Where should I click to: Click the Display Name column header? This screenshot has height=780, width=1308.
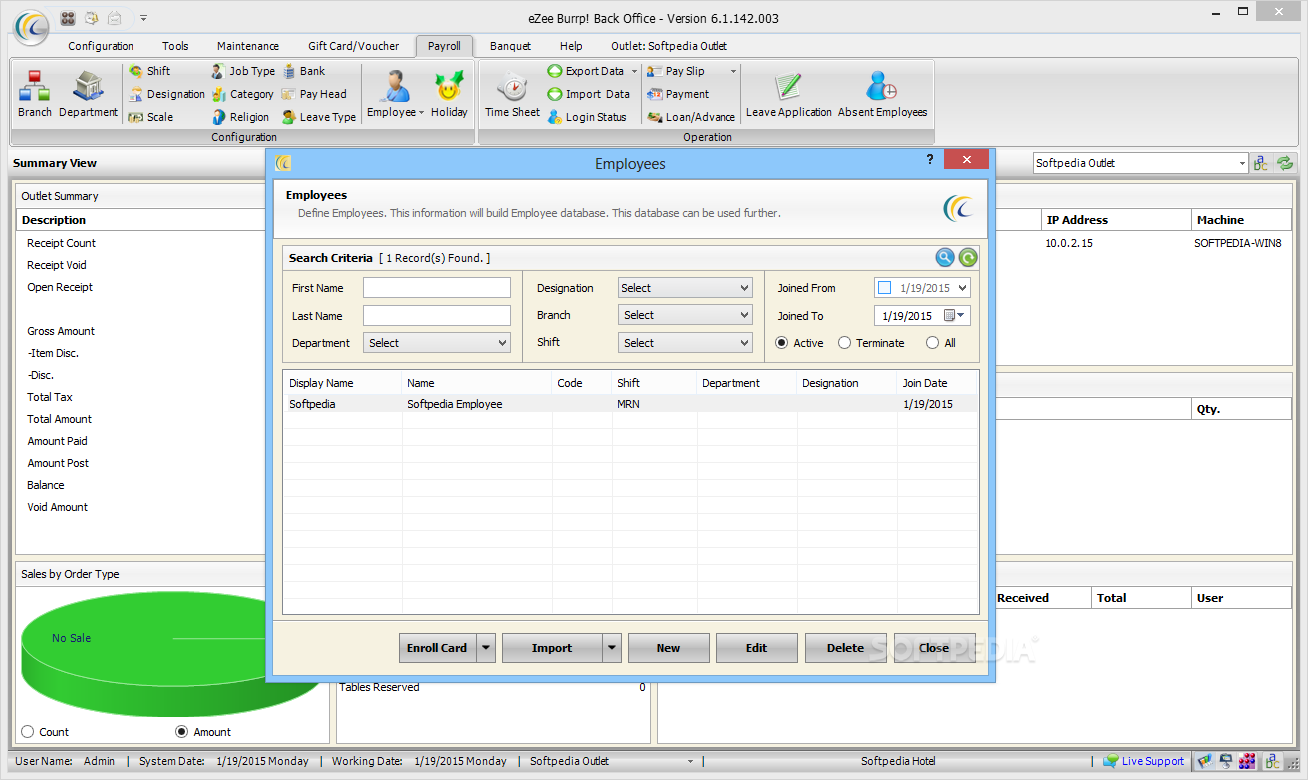tap(342, 383)
